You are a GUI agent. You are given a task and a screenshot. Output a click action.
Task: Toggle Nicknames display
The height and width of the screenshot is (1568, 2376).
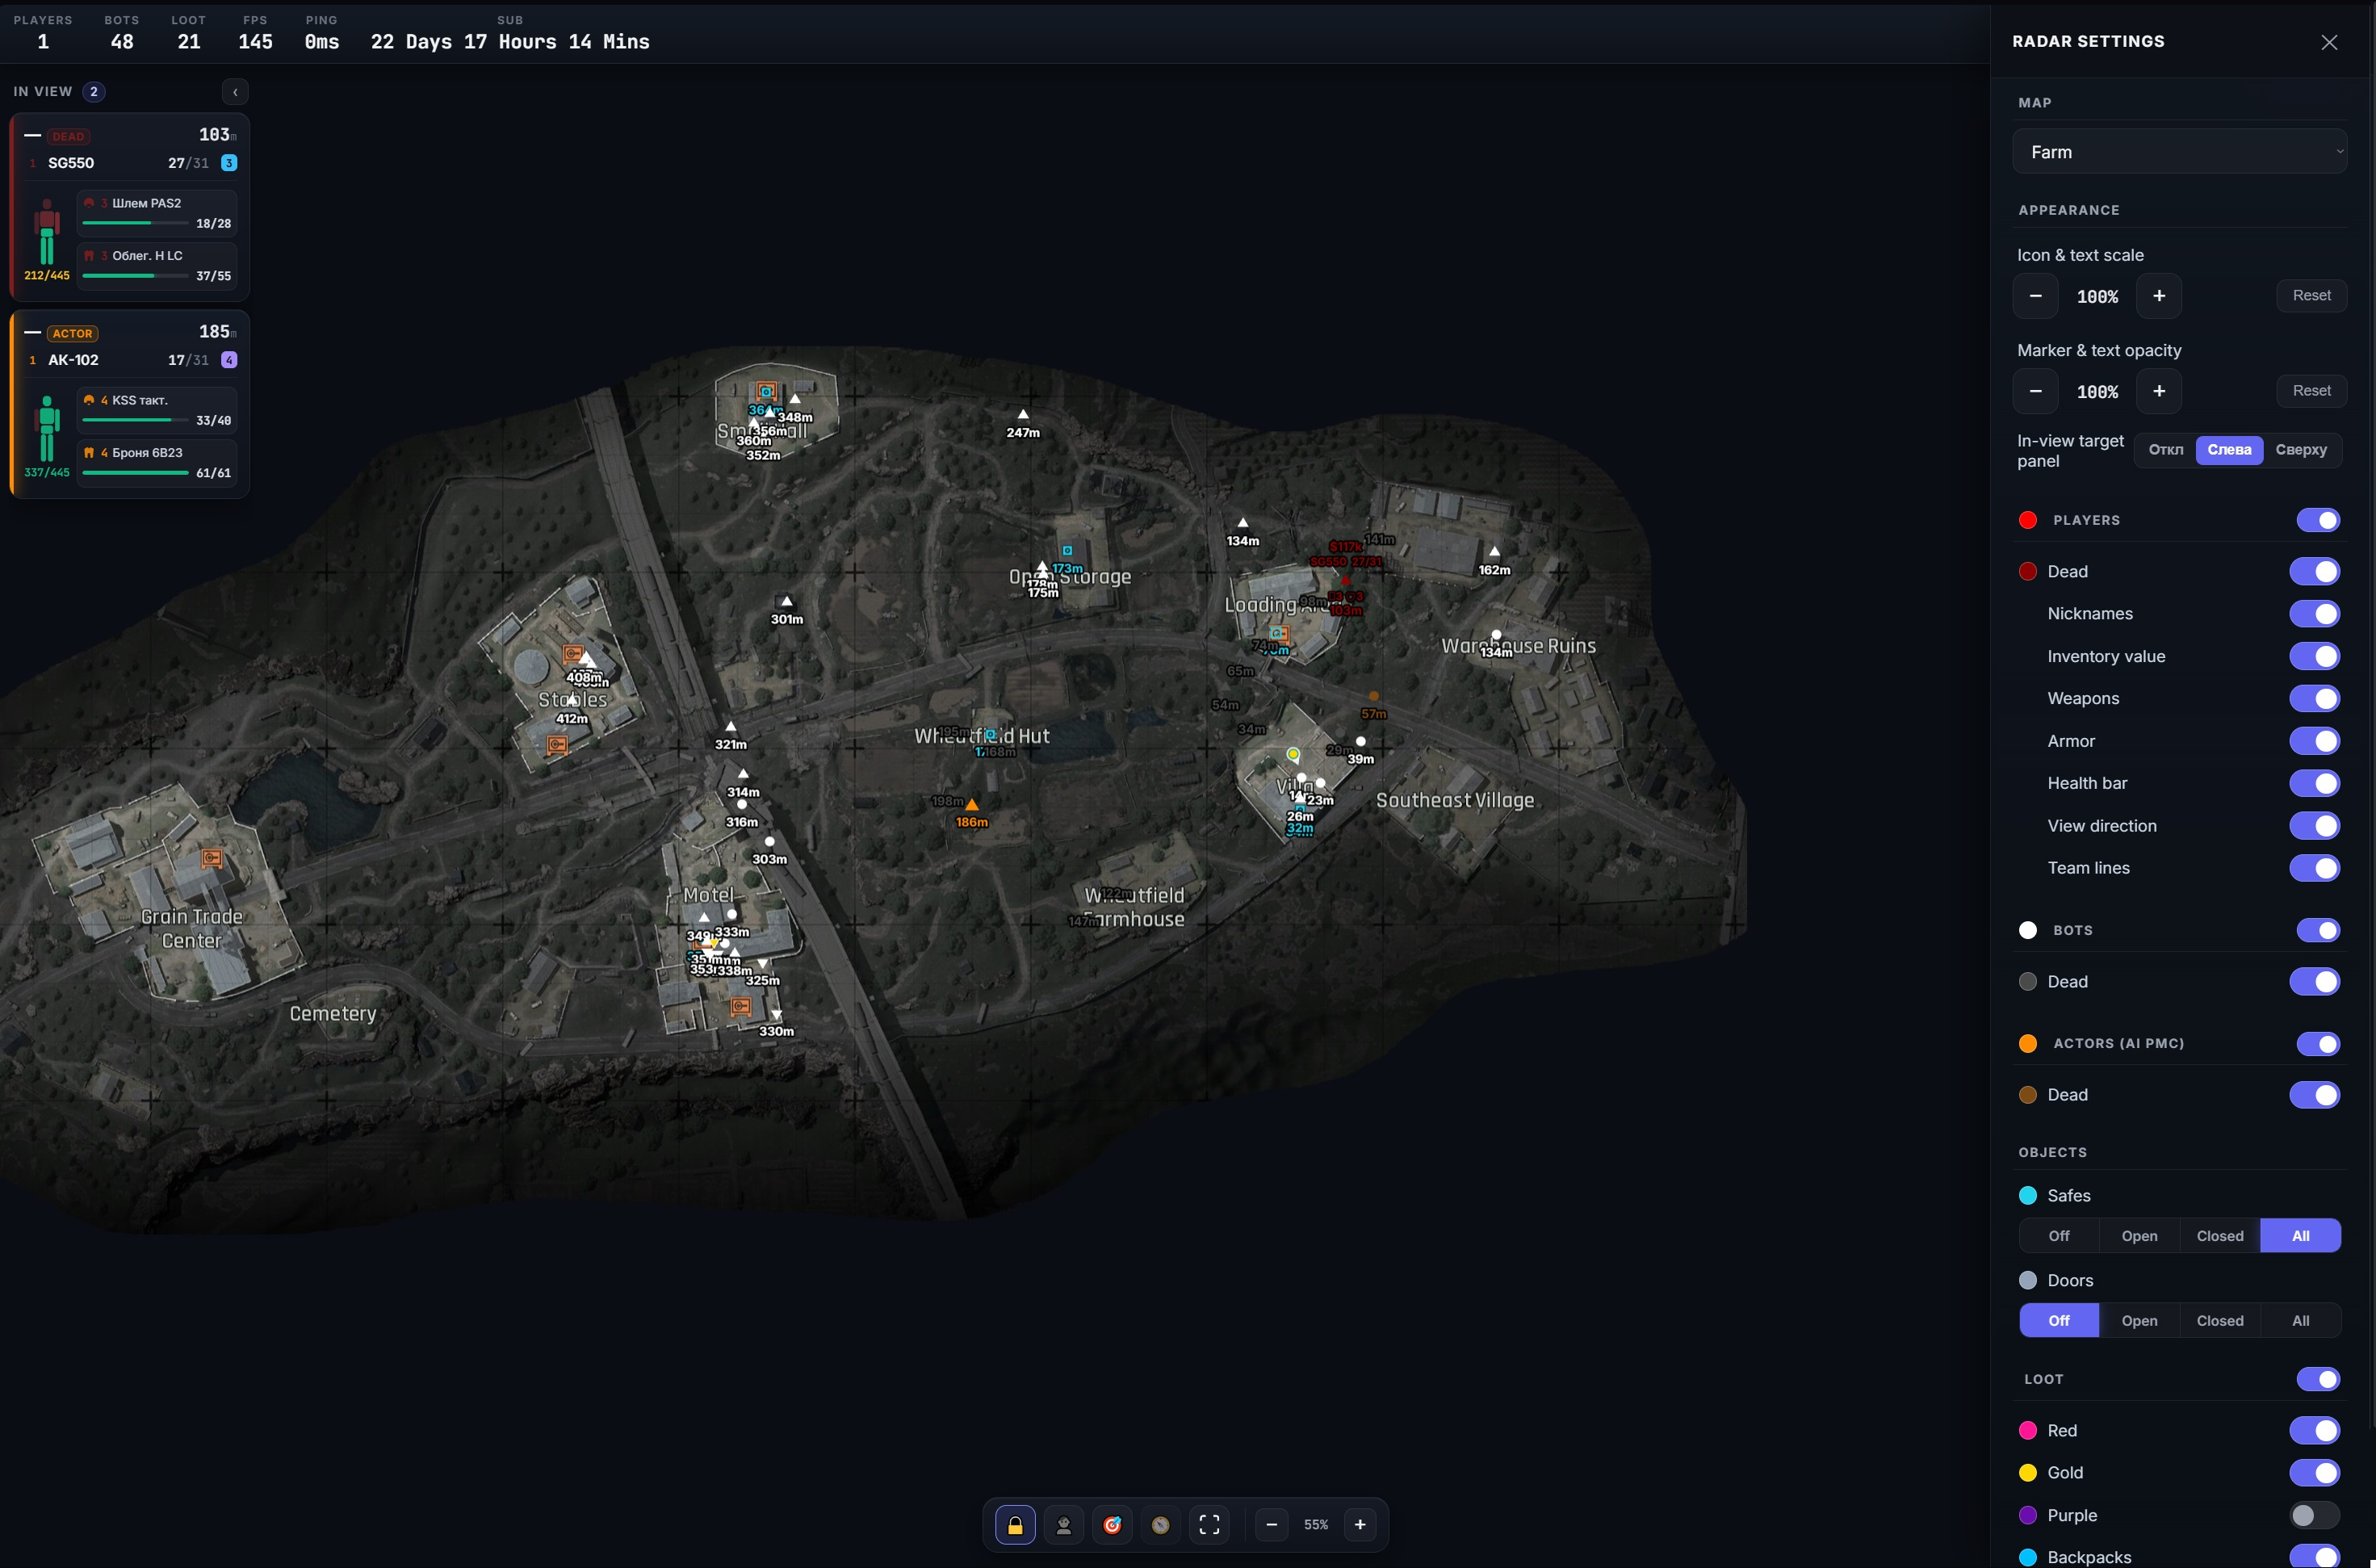pyautogui.click(x=2314, y=613)
